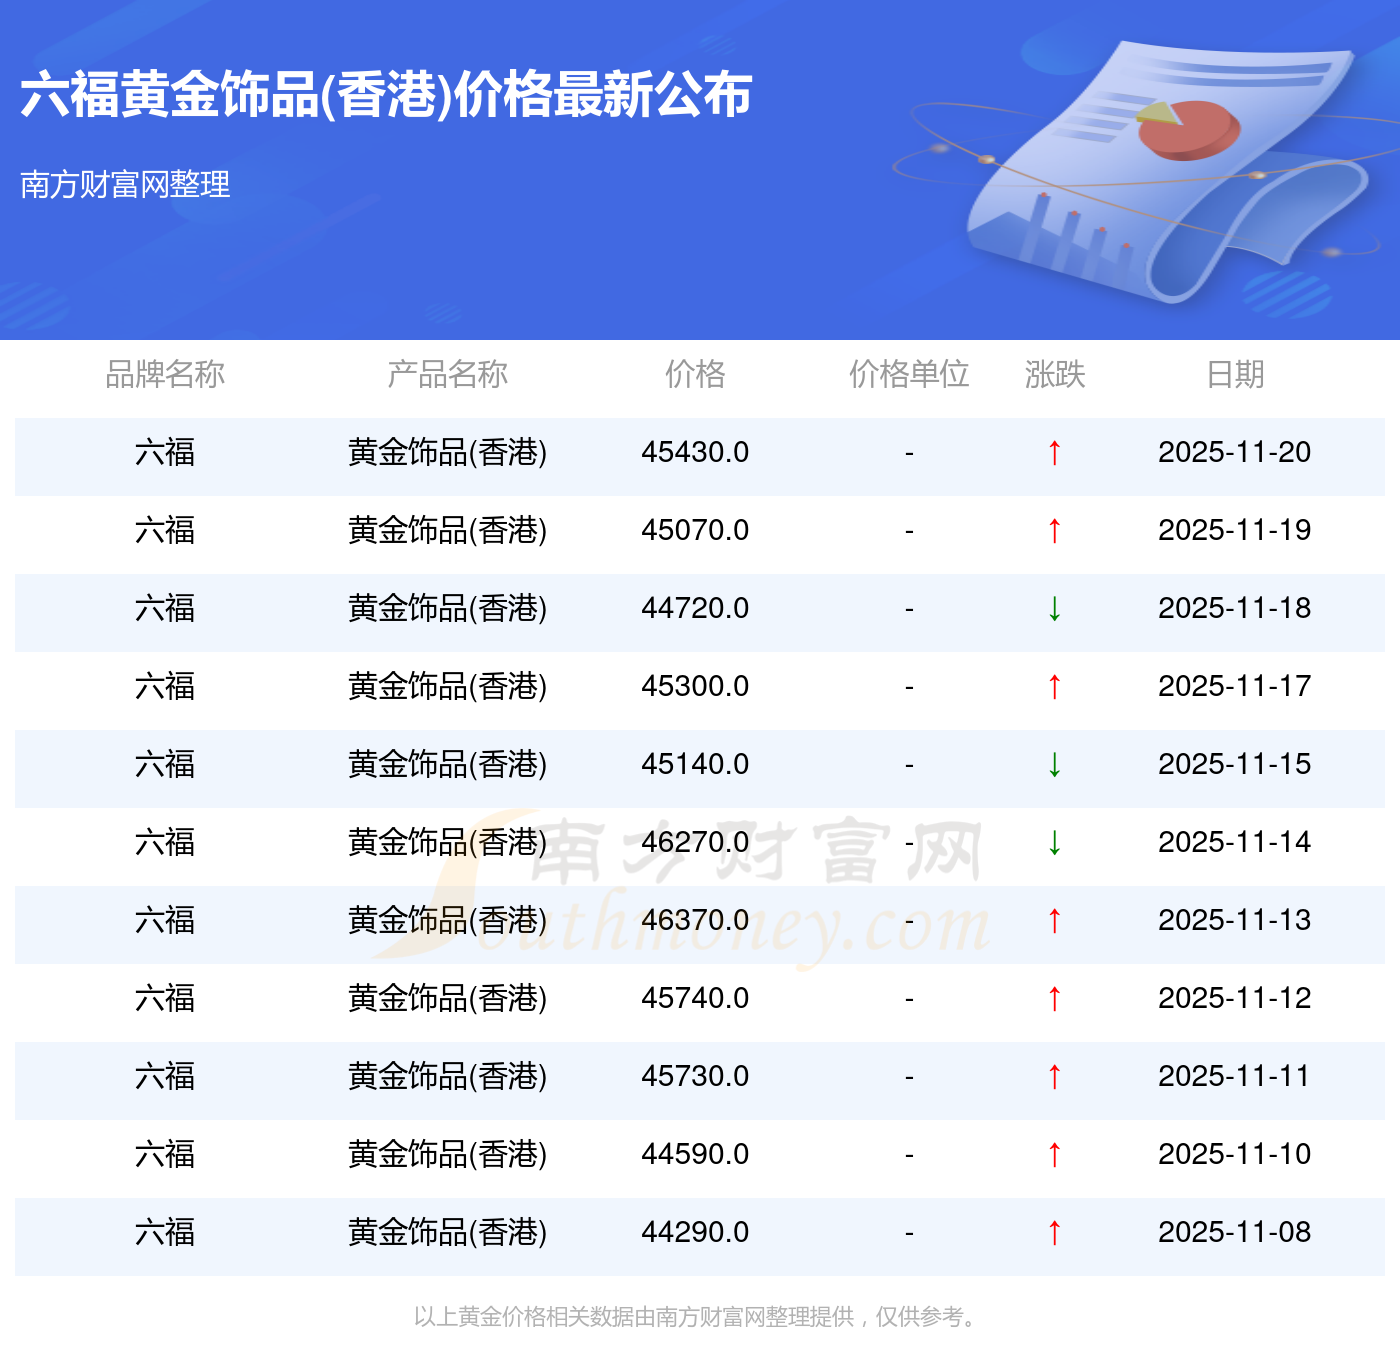1400x1362 pixels.
Task: Select price 46270.0
Action: (x=695, y=842)
